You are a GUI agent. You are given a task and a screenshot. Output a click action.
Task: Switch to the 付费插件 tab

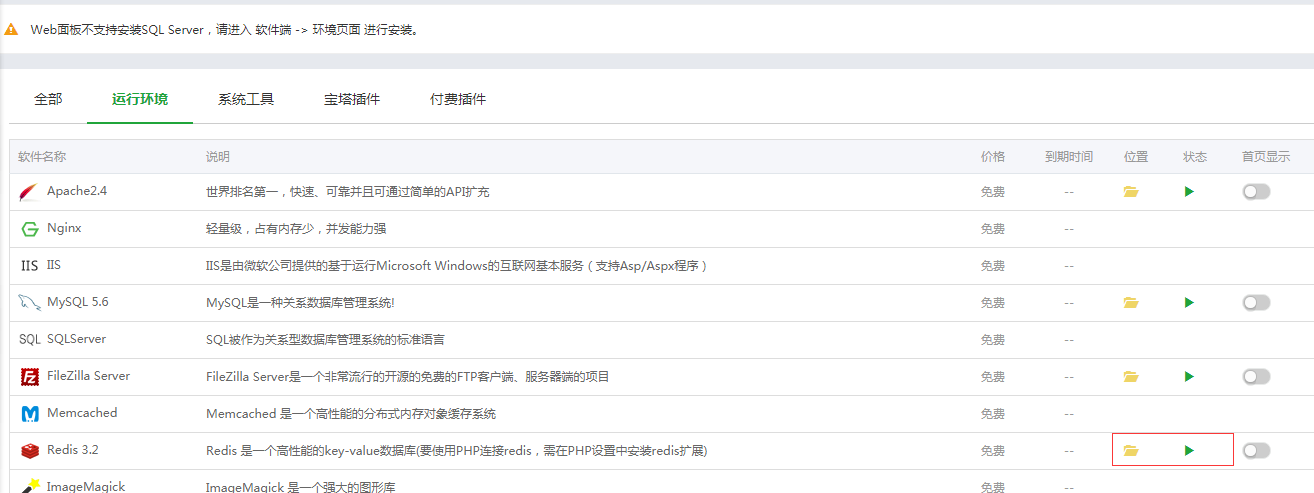(x=458, y=99)
